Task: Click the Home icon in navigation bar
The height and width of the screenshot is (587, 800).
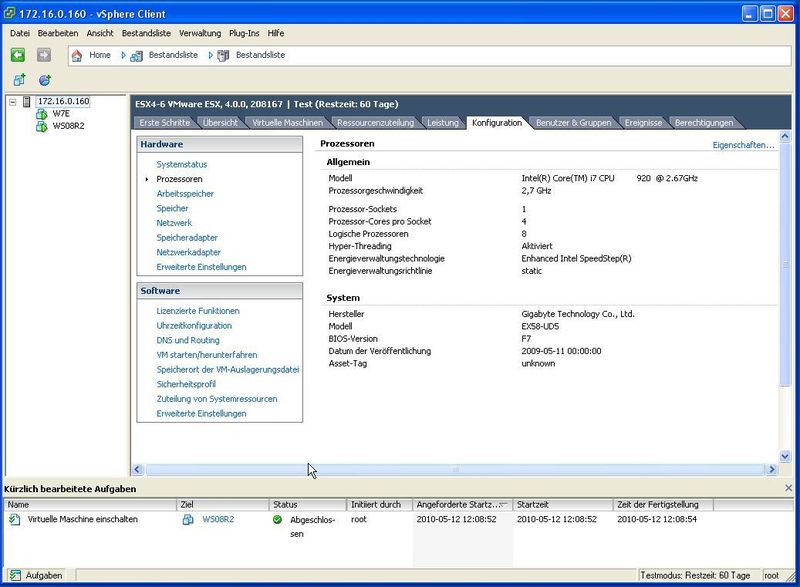Action: pos(77,55)
